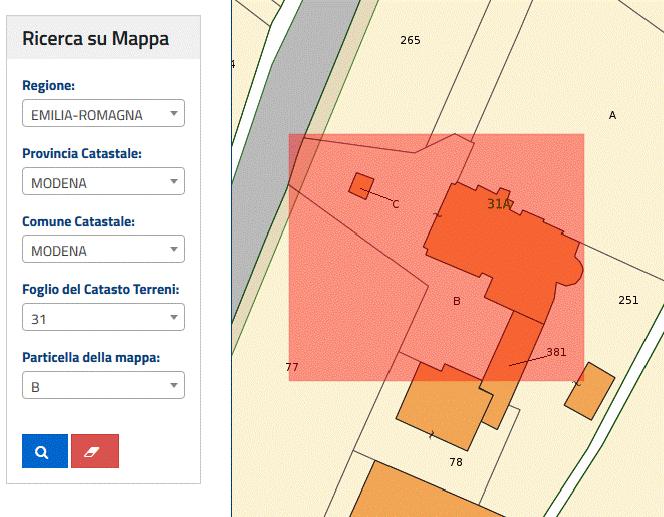Click parcel 251 on the map

628,300
